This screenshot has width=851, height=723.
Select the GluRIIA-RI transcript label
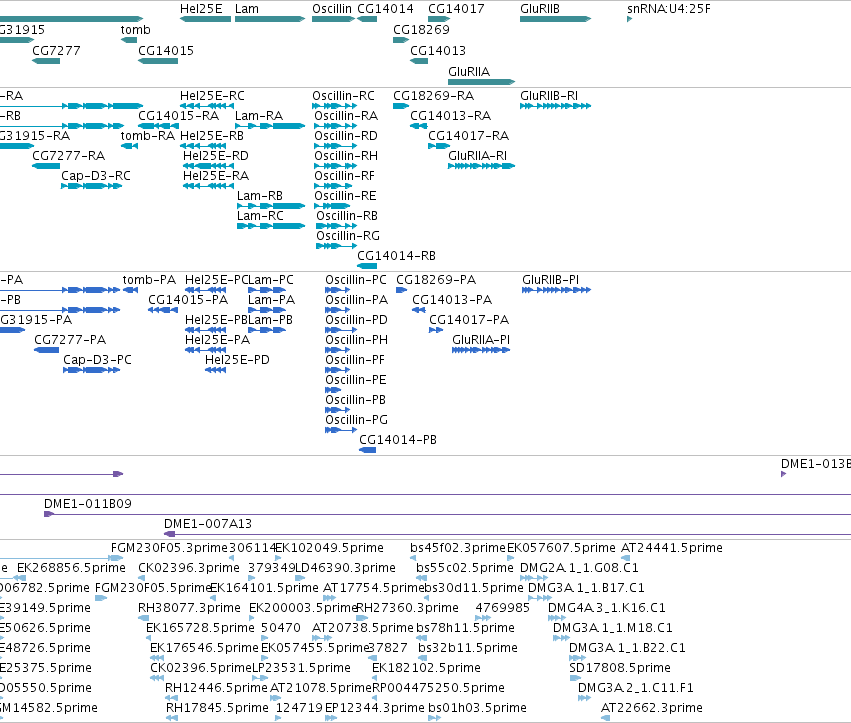(477, 156)
